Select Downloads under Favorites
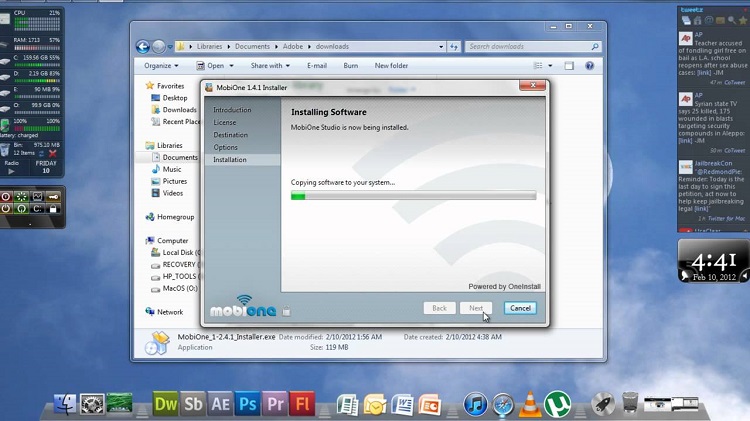This screenshot has width=750, height=421. click(x=179, y=110)
